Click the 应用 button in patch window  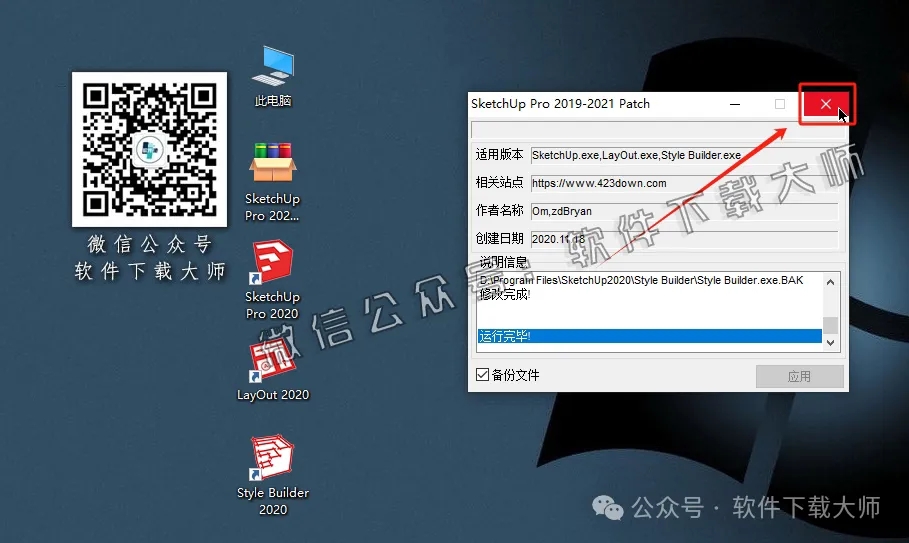[x=799, y=377]
